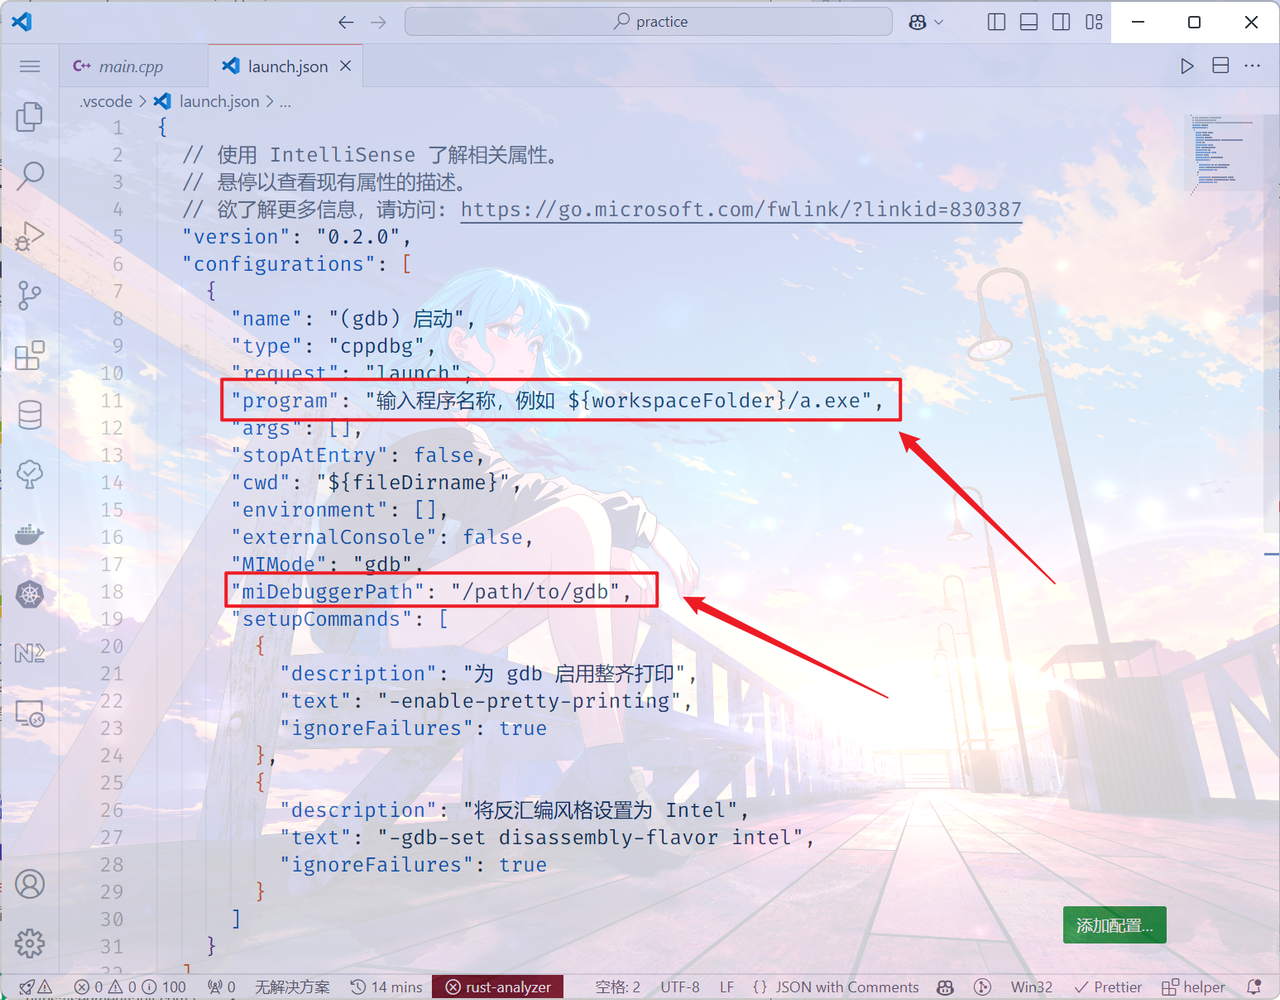Open the Copilot dropdown arrow in title bar
The image size is (1280, 1000).
tap(938, 22)
